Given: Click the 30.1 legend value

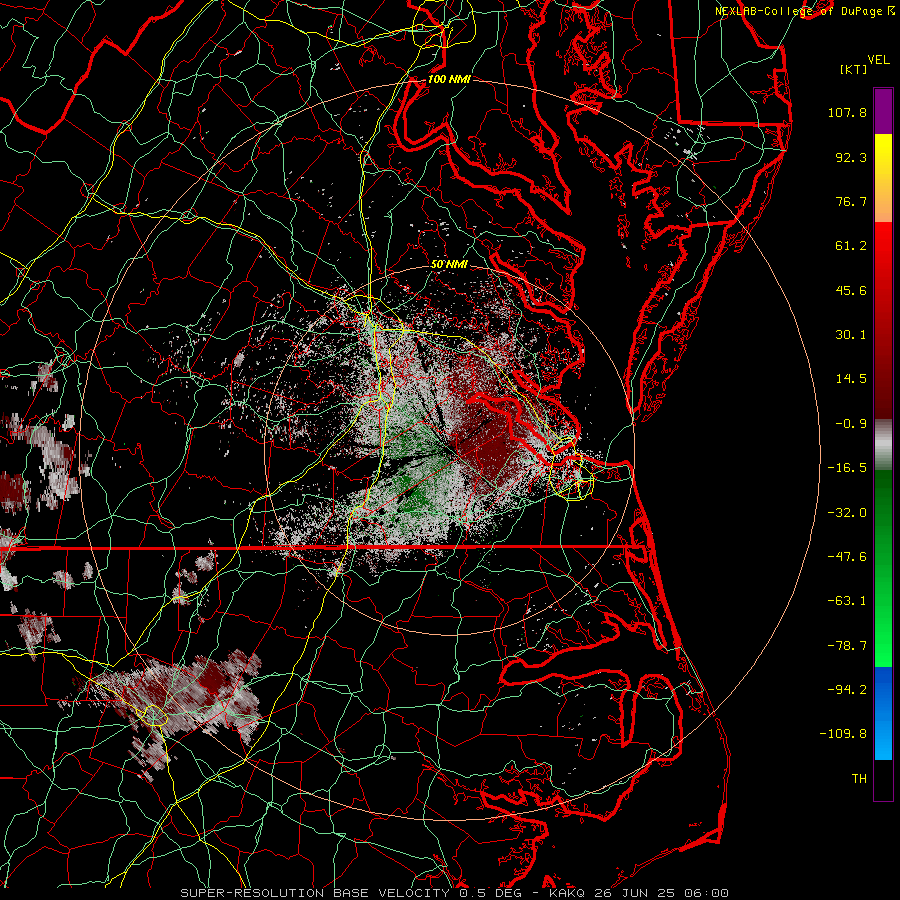Looking at the screenshot, I should click(851, 335).
